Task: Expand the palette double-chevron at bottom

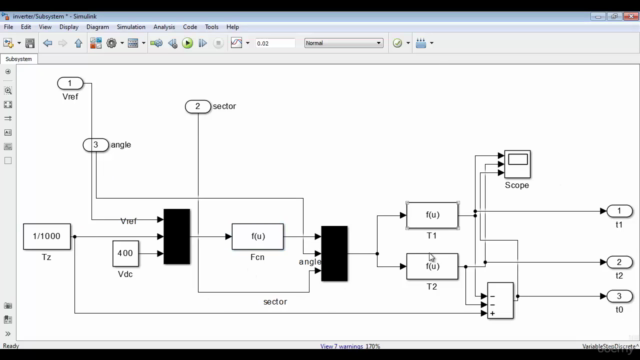Action: 8,334
